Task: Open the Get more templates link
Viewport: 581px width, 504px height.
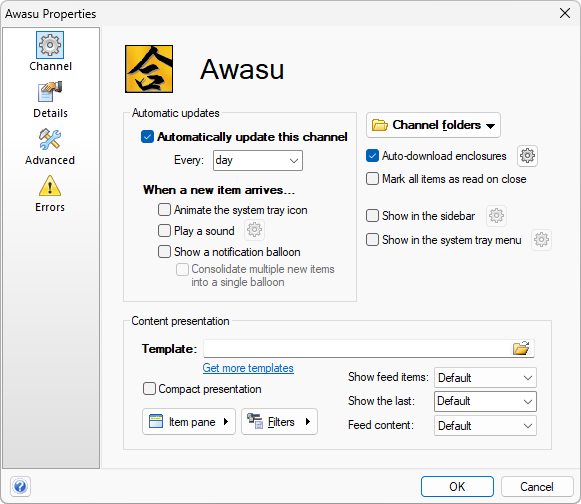Action: [248, 368]
